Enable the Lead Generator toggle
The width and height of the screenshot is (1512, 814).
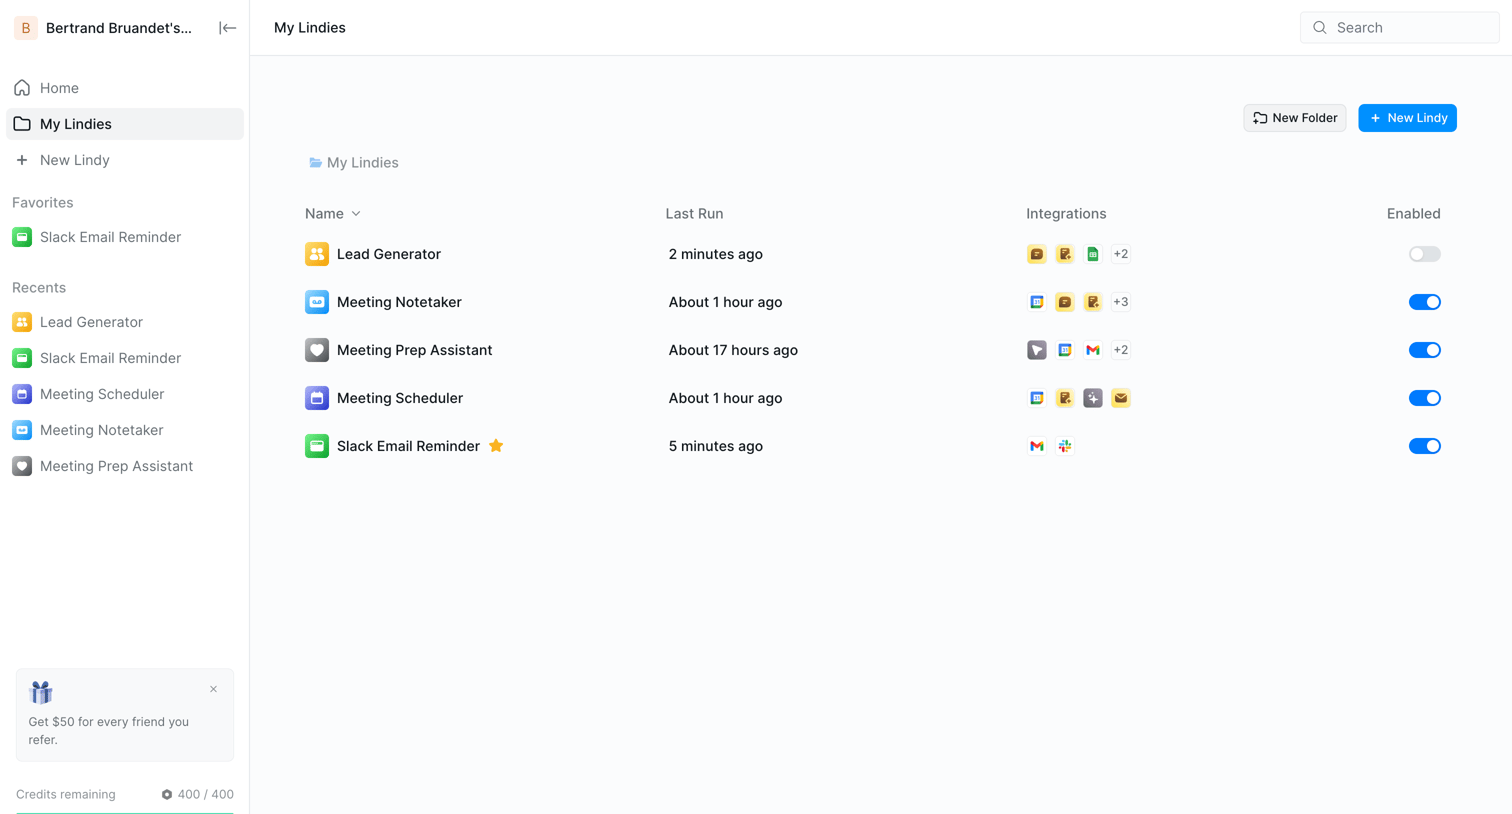[1425, 254]
